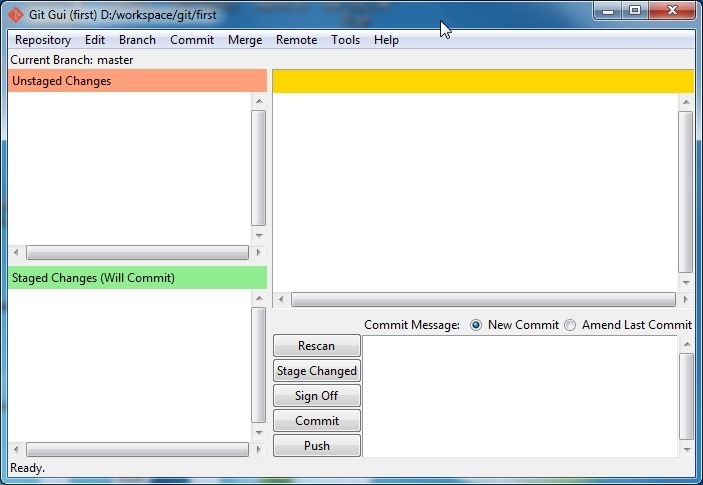Select the New Commit radio button

coord(476,325)
